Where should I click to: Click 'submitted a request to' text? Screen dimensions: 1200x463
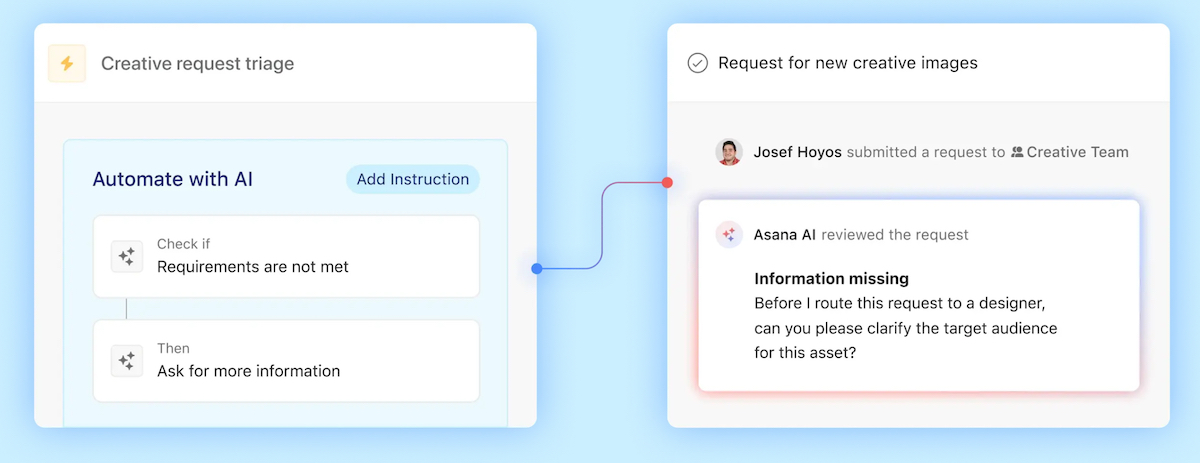point(926,152)
